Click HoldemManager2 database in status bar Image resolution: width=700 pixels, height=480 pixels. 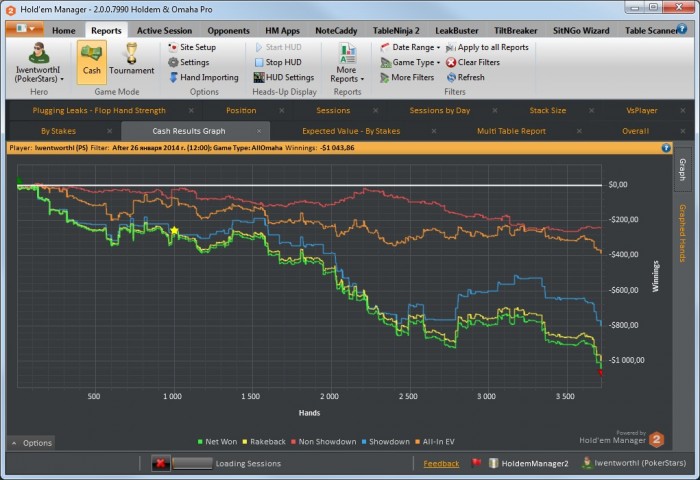point(528,463)
